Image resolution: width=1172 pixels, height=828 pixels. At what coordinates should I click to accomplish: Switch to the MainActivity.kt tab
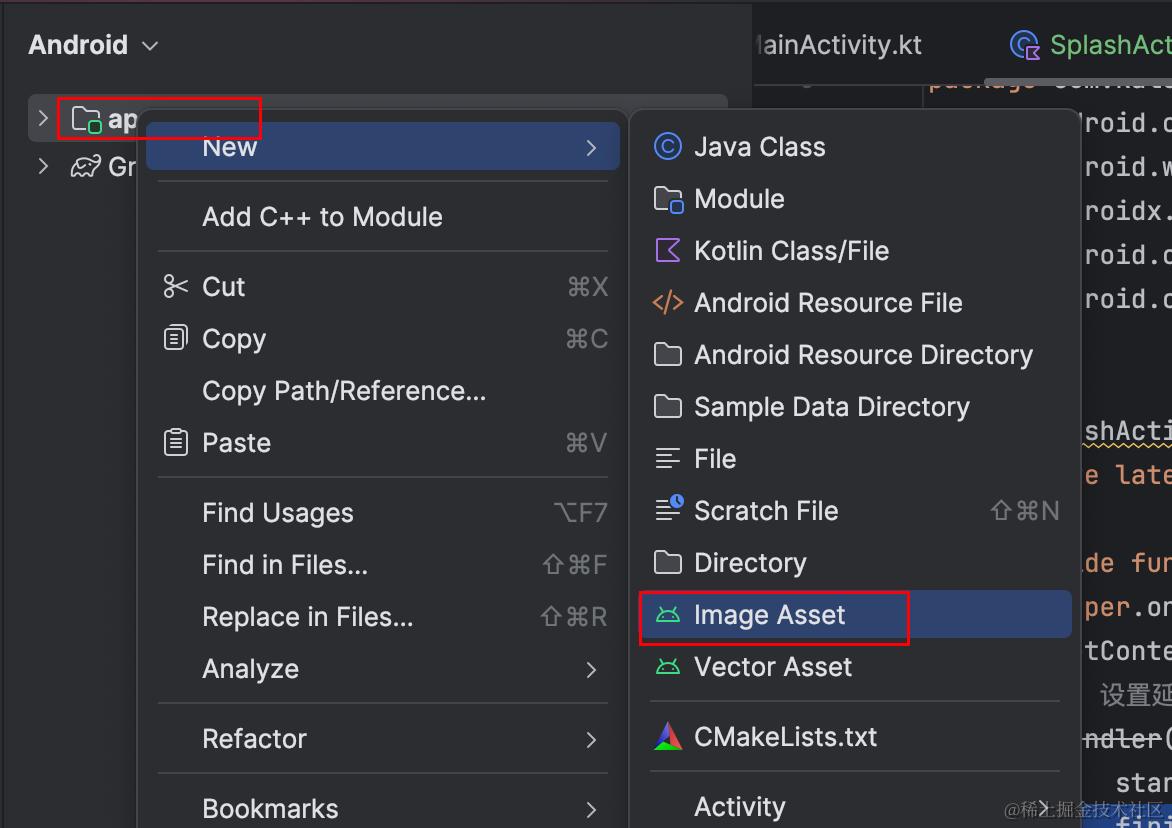840,45
